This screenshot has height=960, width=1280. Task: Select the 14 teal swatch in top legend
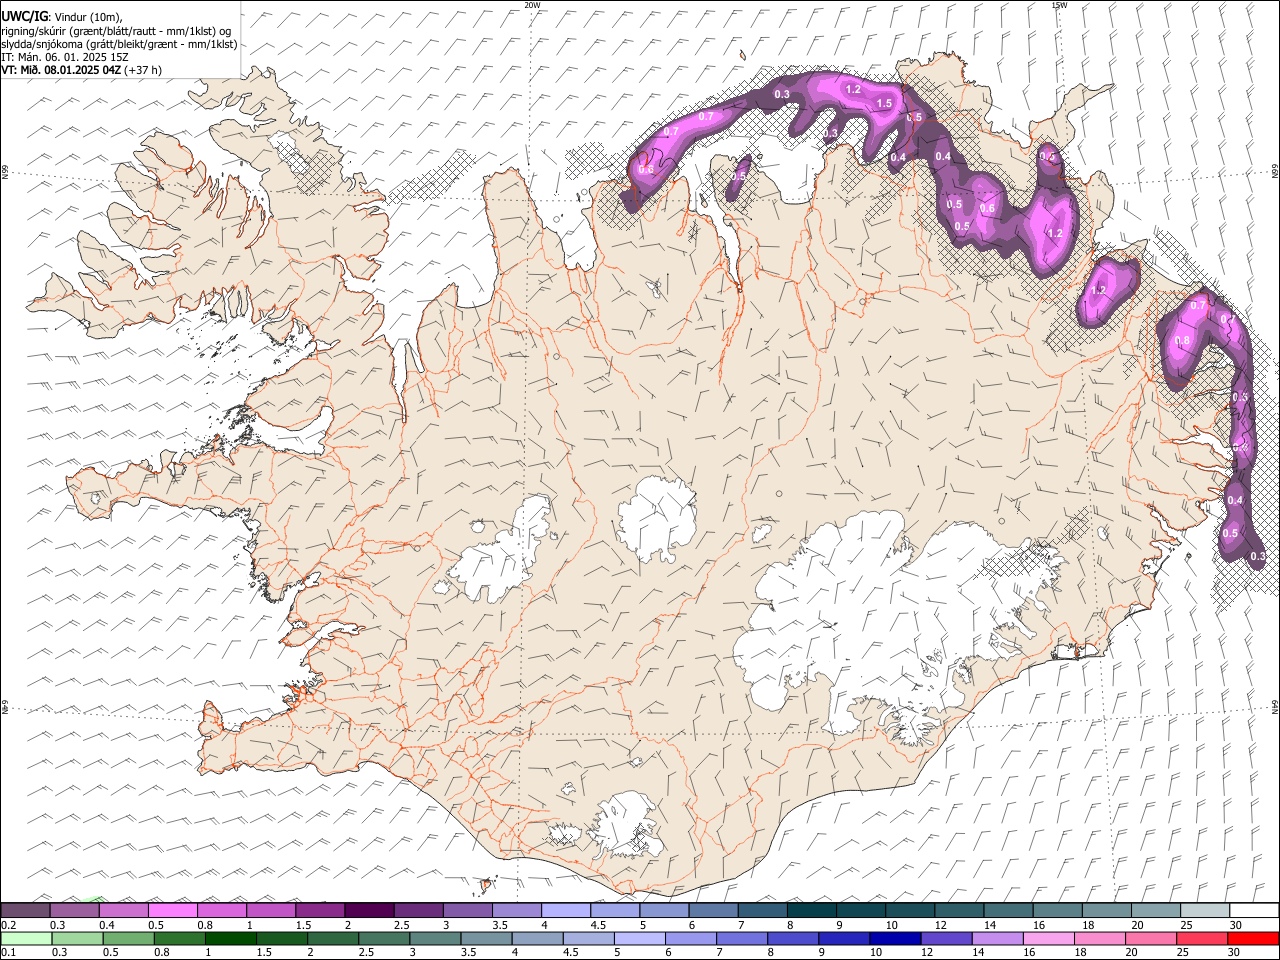click(1008, 910)
